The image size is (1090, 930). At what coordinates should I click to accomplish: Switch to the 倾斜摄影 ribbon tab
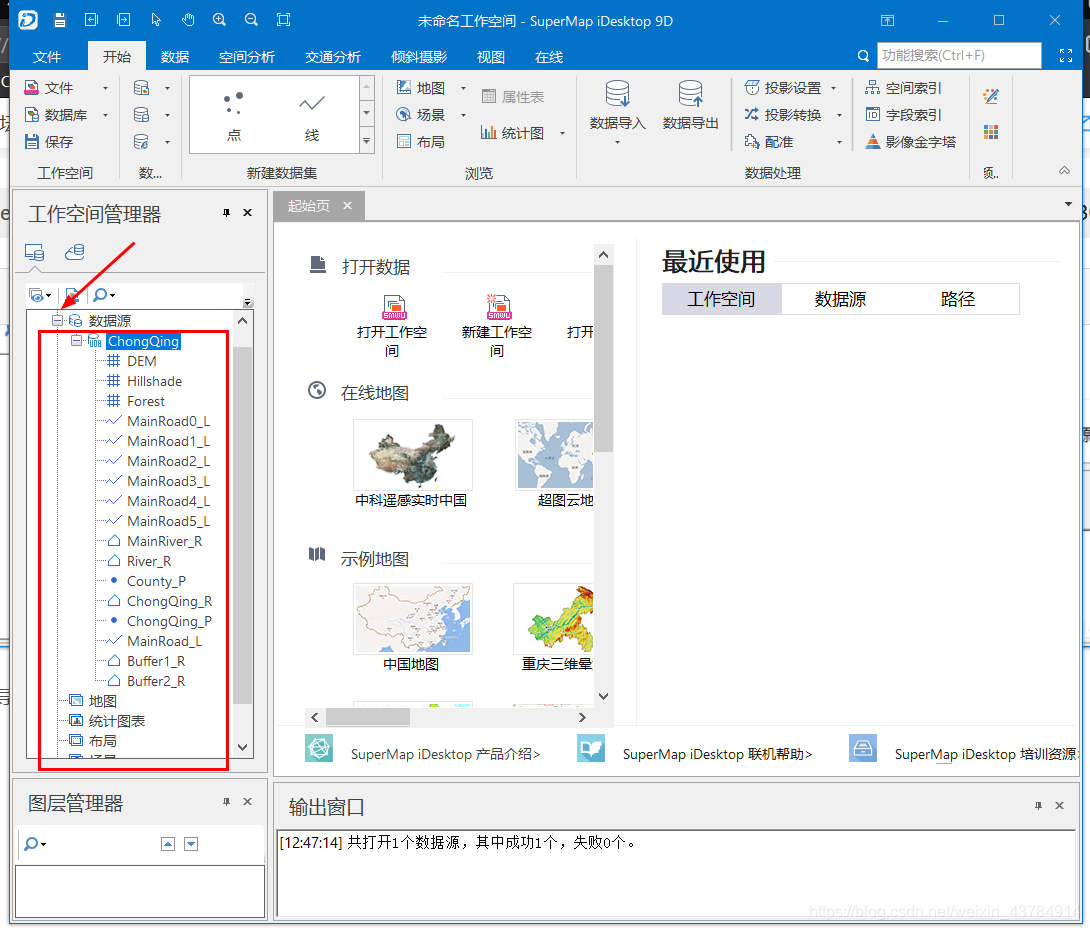pos(419,57)
